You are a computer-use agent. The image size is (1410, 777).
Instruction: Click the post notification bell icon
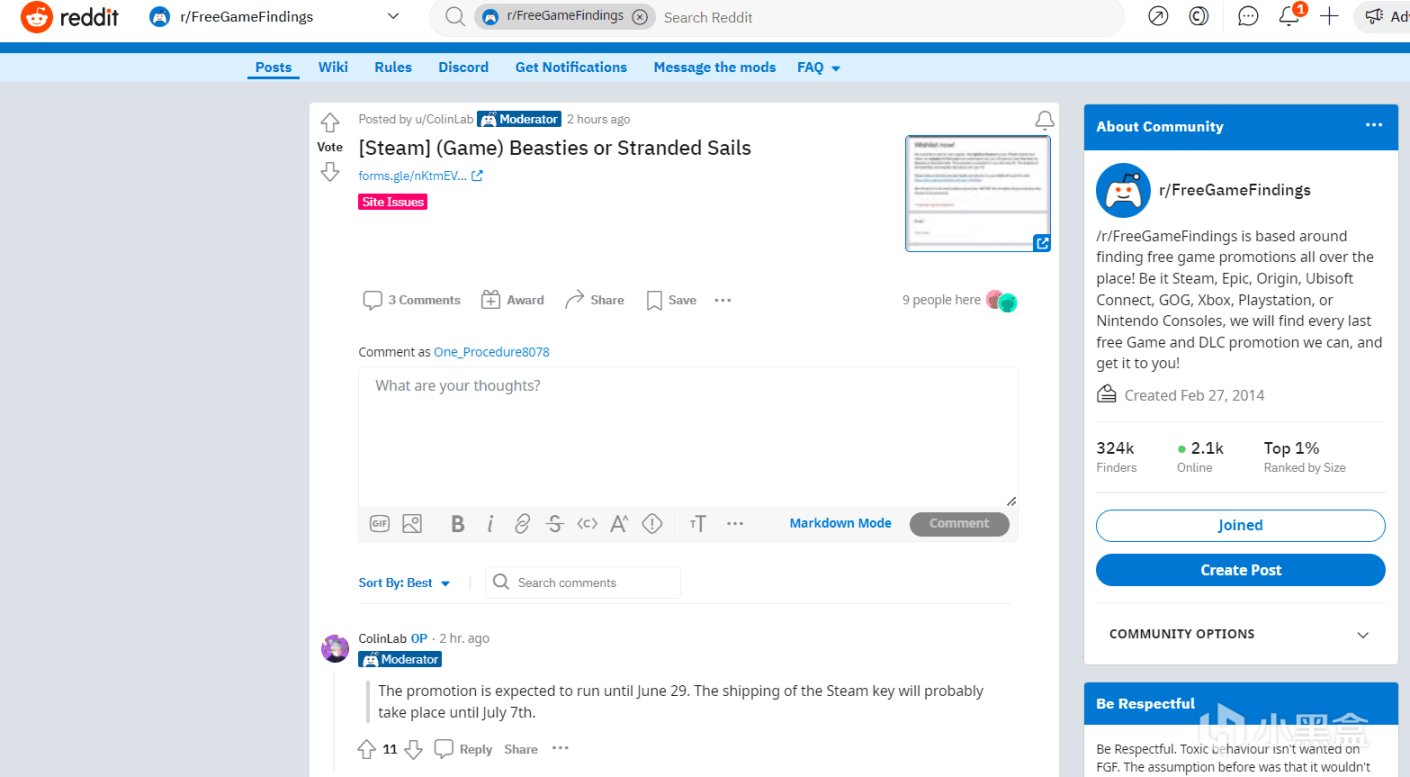(1044, 121)
